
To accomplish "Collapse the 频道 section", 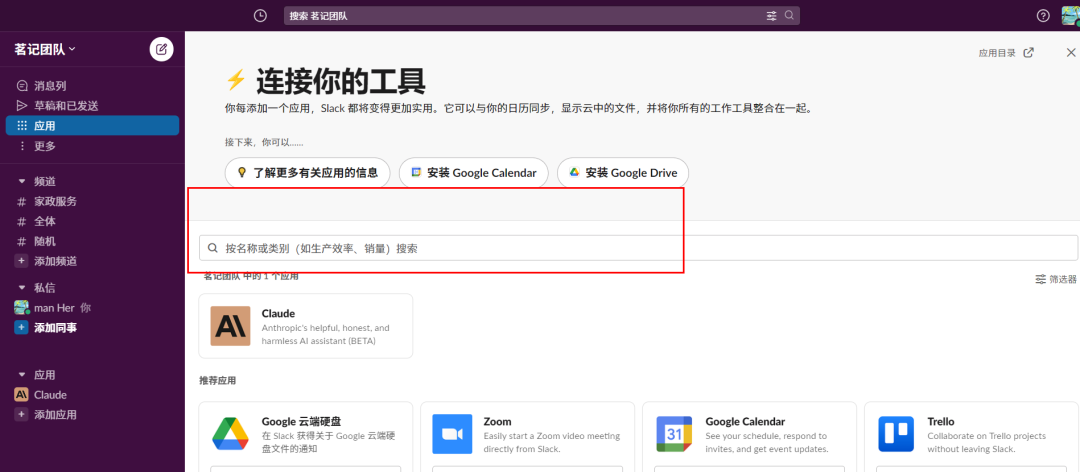I will 22,181.
